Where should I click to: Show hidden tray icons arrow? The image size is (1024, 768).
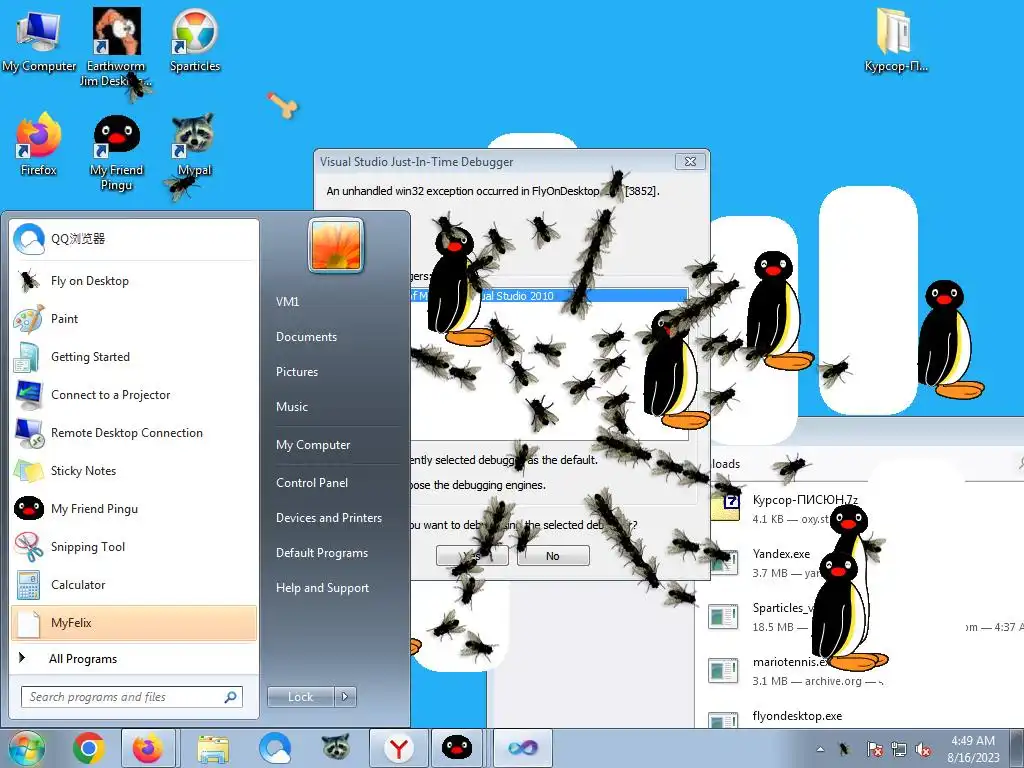(x=820, y=749)
